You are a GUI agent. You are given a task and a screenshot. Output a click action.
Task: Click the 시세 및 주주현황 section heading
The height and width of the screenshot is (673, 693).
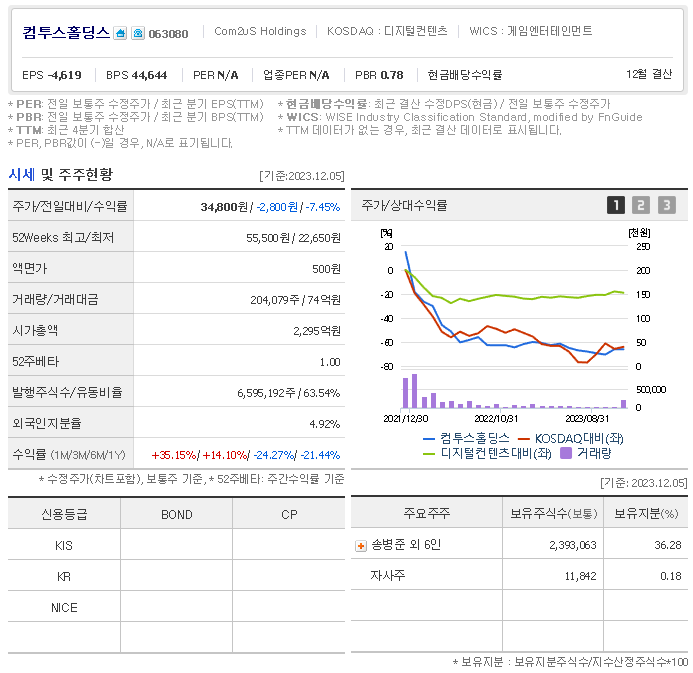pyautogui.click(x=61, y=175)
